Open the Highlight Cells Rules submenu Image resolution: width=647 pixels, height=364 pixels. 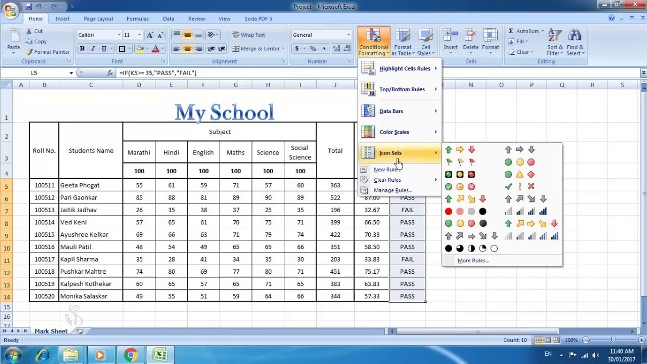click(399, 69)
